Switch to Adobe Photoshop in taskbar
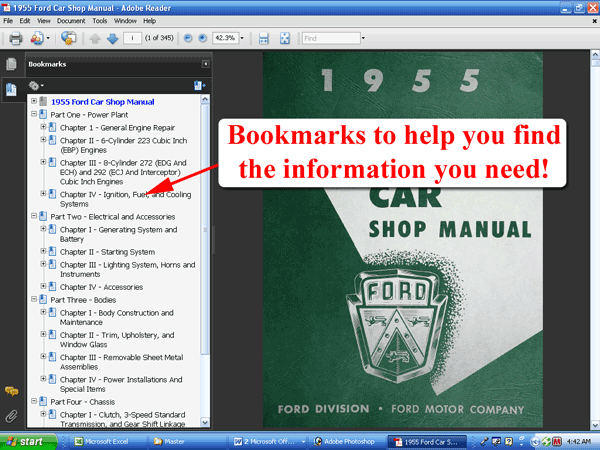 point(347,442)
